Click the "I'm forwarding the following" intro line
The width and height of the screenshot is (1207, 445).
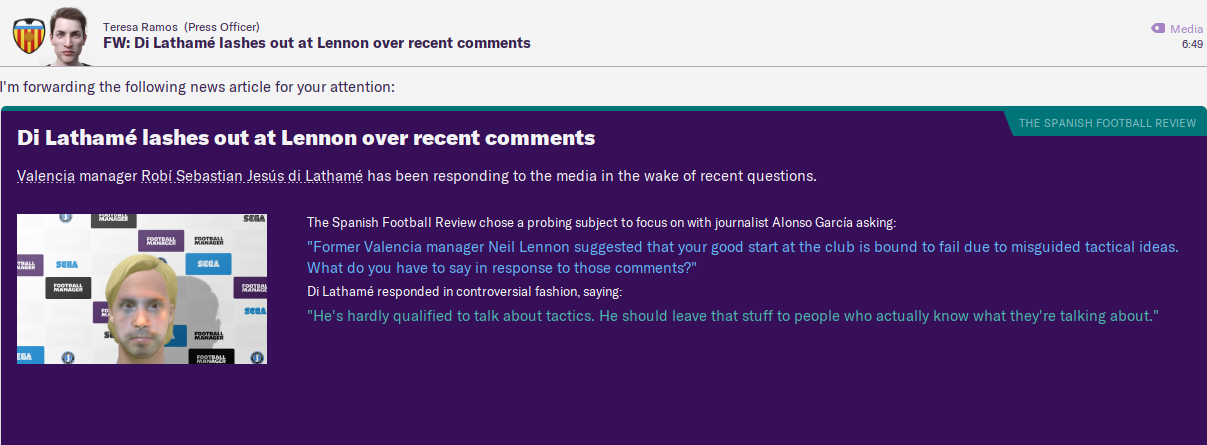point(198,87)
